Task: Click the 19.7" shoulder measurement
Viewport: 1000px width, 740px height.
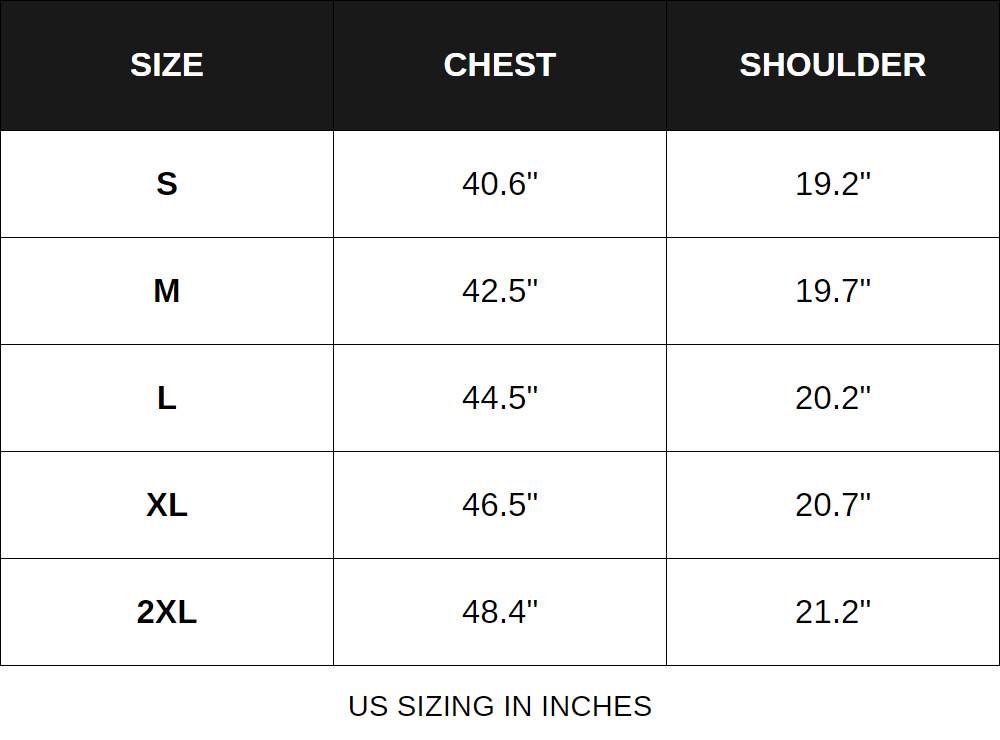Action: click(x=832, y=291)
